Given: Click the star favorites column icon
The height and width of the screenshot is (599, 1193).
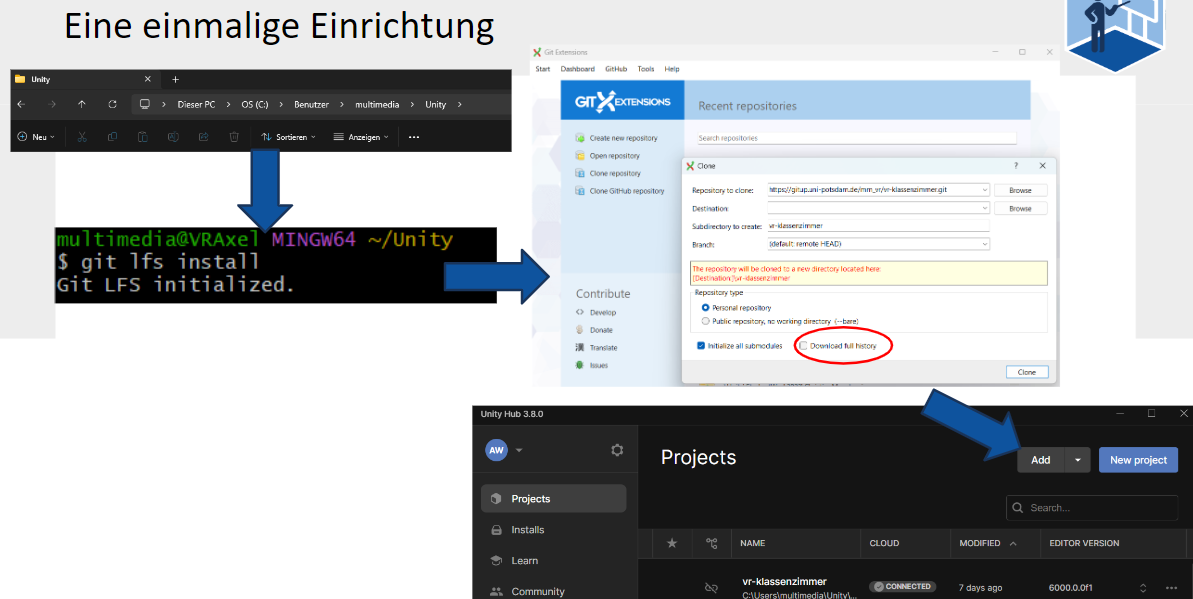Looking at the screenshot, I should point(672,543).
